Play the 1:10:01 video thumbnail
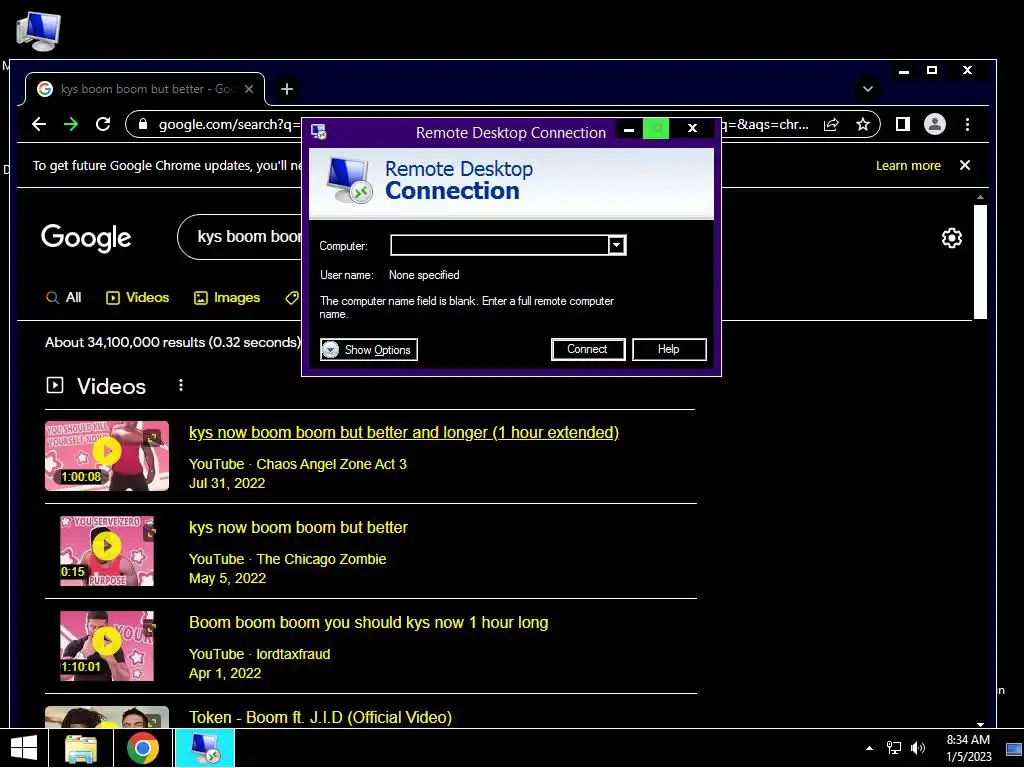Viewport: 1024px width, 768px height. [107, 646]
